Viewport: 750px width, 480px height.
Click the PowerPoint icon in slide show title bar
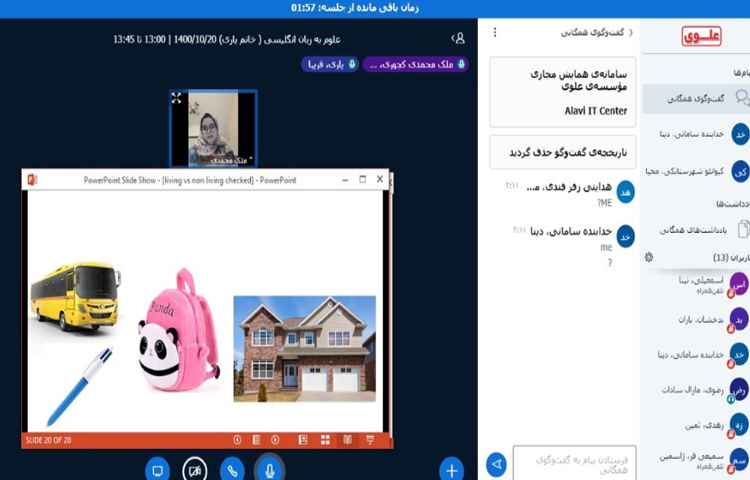coord(33,179)
